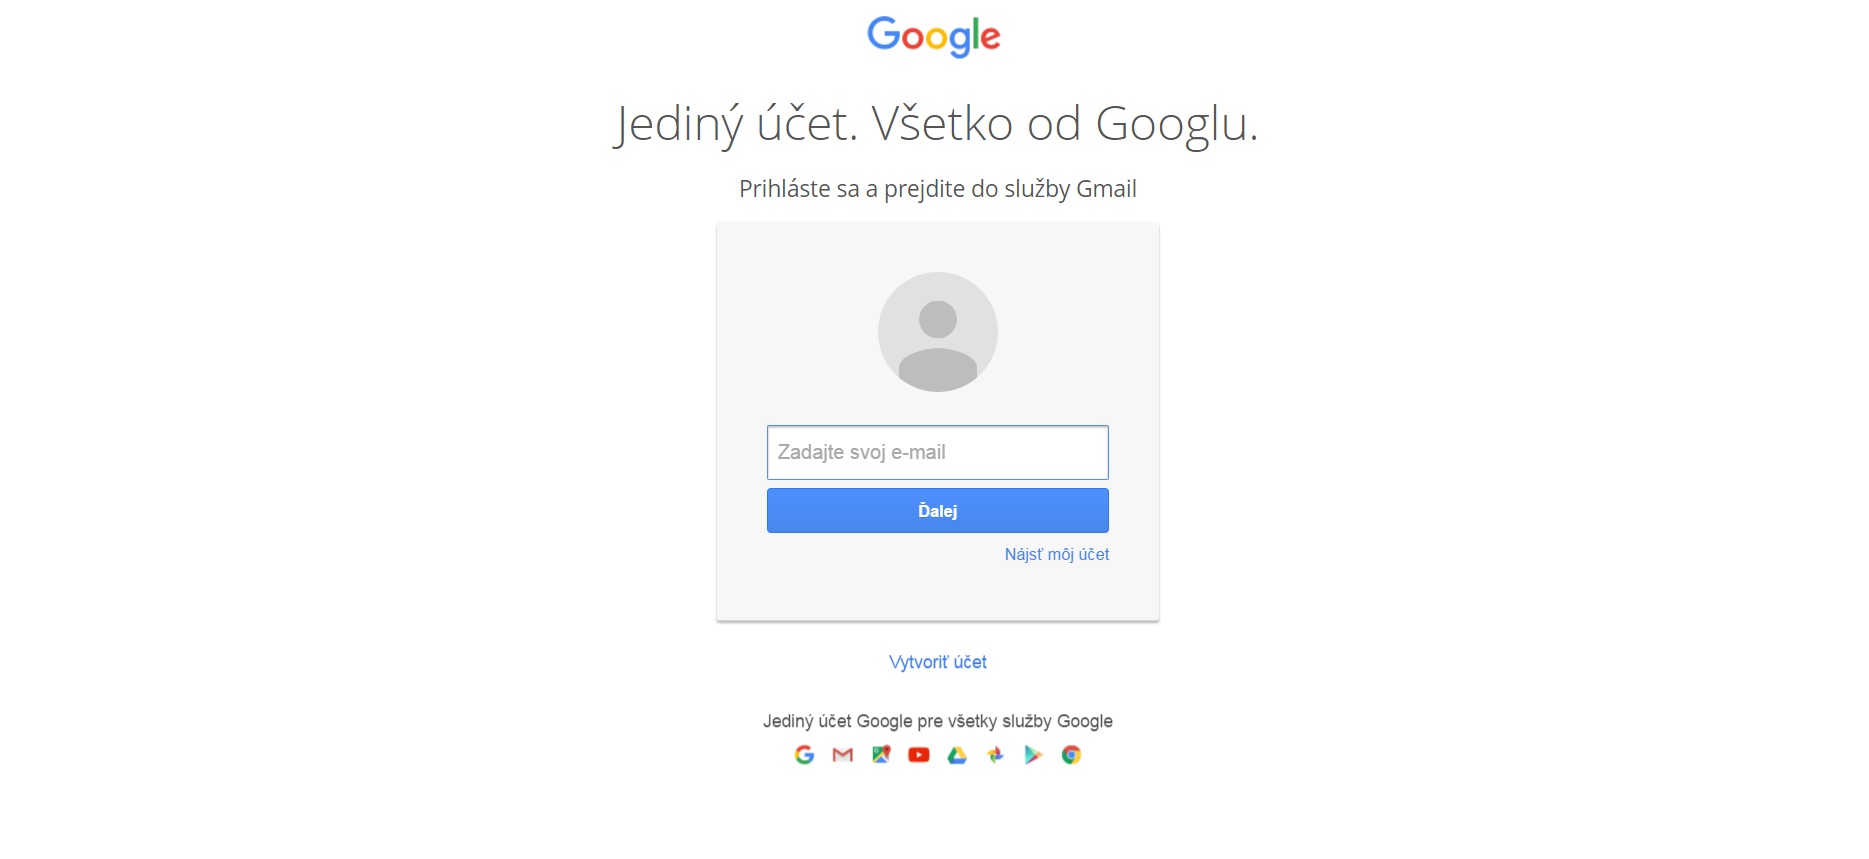Click the red YouTube icon
The image size is (1869, 859).
click(x=919, y=755)
